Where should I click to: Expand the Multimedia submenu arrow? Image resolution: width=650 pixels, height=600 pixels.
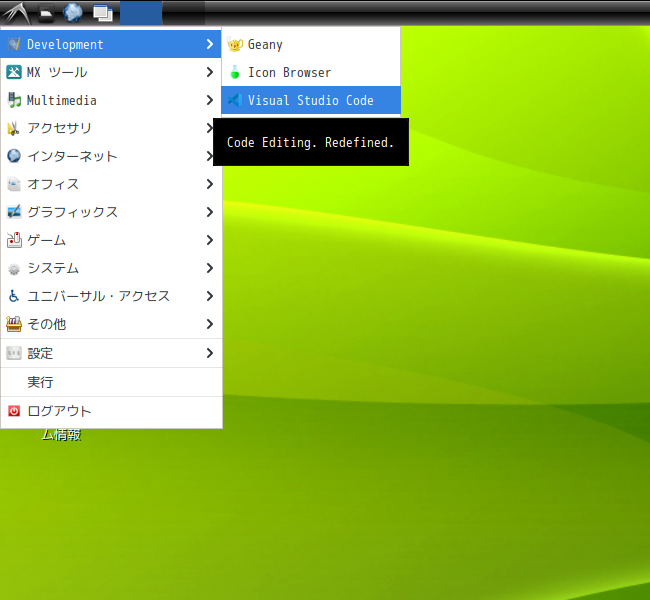[210, 100]
